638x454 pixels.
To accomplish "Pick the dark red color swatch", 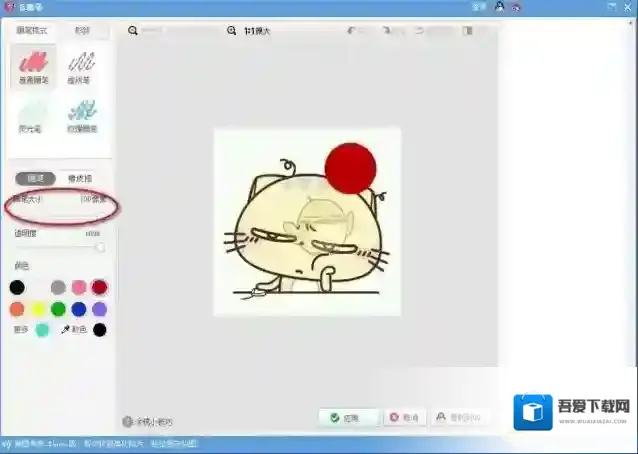I will tap(99, 287).
